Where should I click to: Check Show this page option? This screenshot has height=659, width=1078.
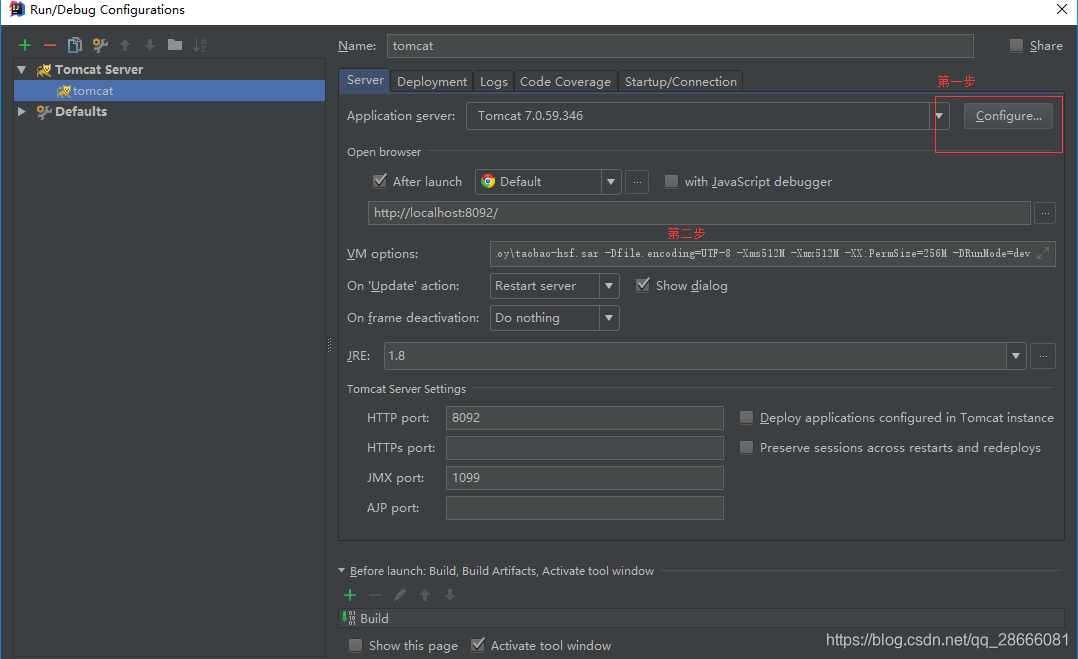355,645
